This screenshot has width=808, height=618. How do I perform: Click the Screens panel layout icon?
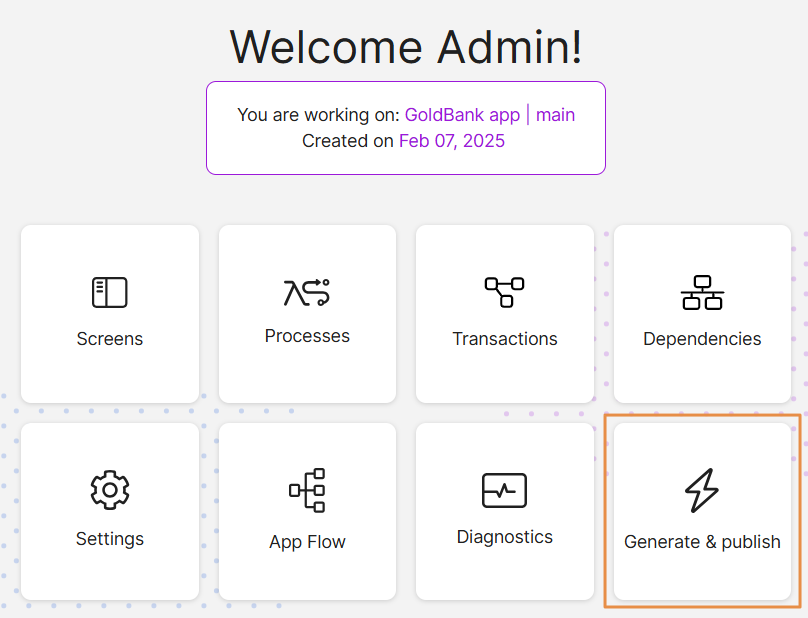(x=110, y=292)
